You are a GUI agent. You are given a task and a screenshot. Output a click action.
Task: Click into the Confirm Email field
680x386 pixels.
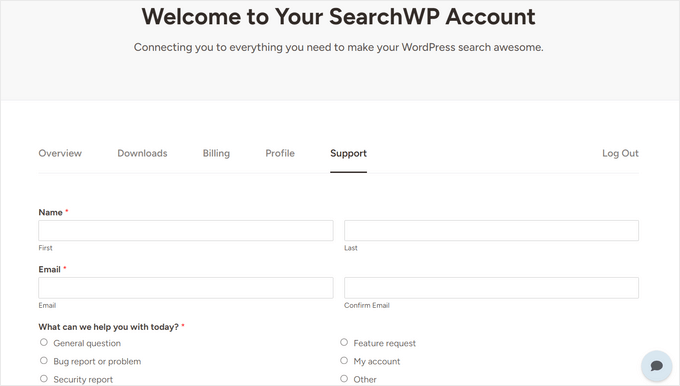pyautogui.click(x=491, y=288)
